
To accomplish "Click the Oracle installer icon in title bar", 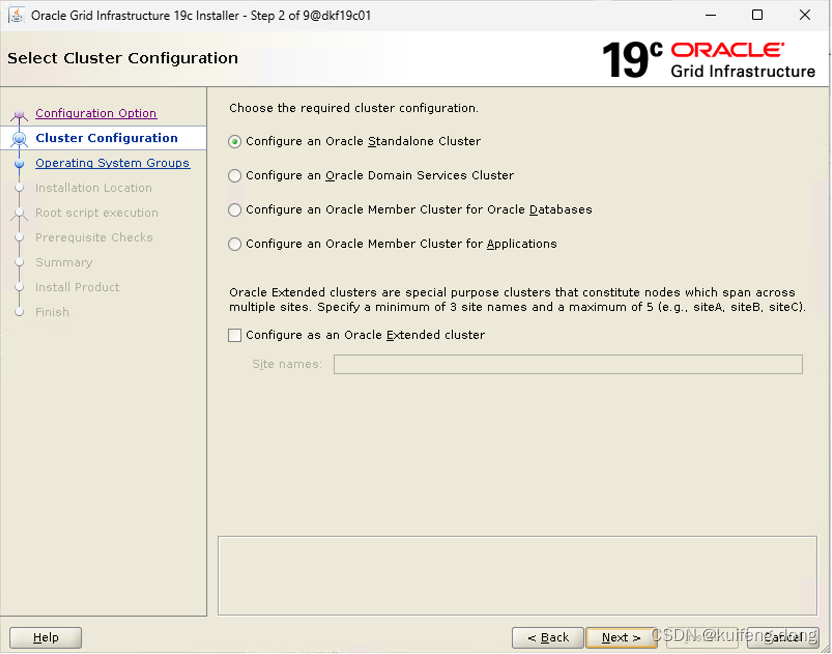I will tap(14, 15).
